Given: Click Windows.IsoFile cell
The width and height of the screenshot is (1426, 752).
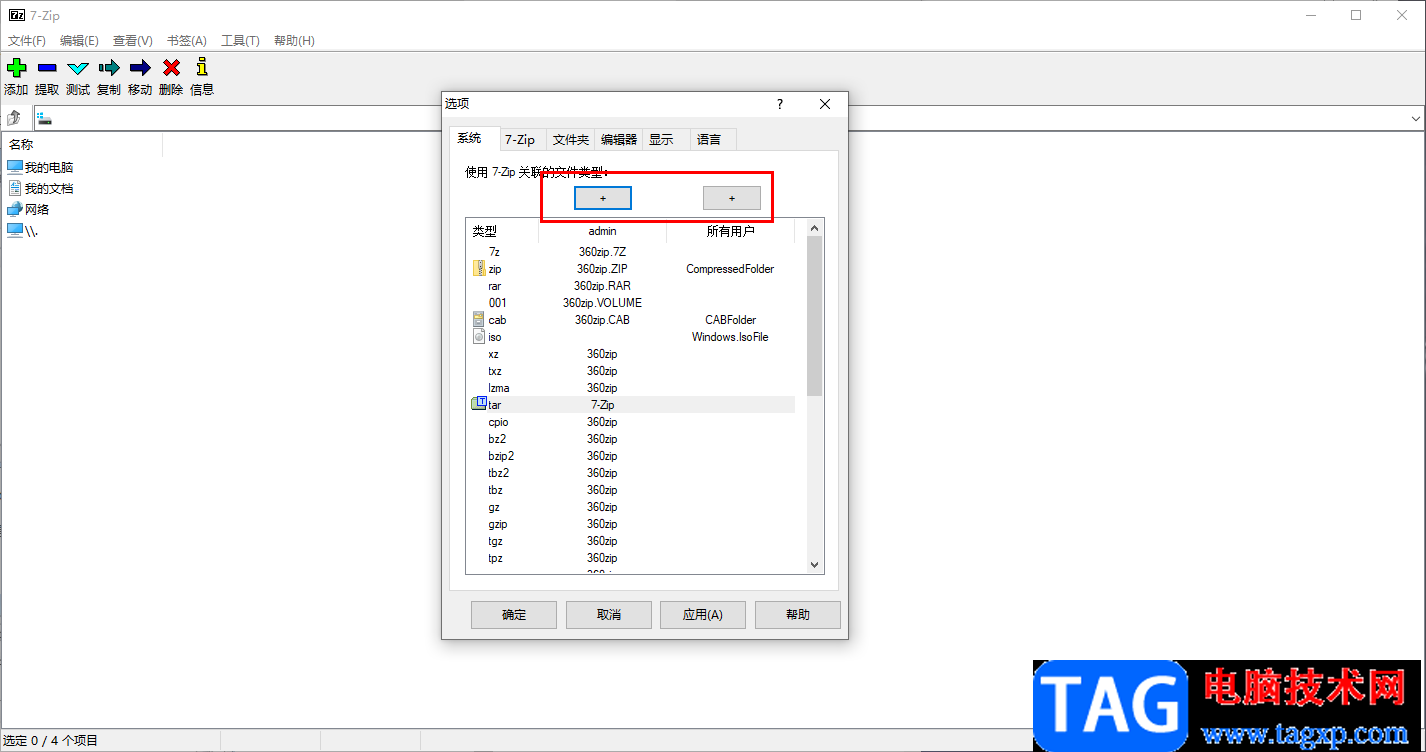Looking at the screenshot, I should click(730, 337).
